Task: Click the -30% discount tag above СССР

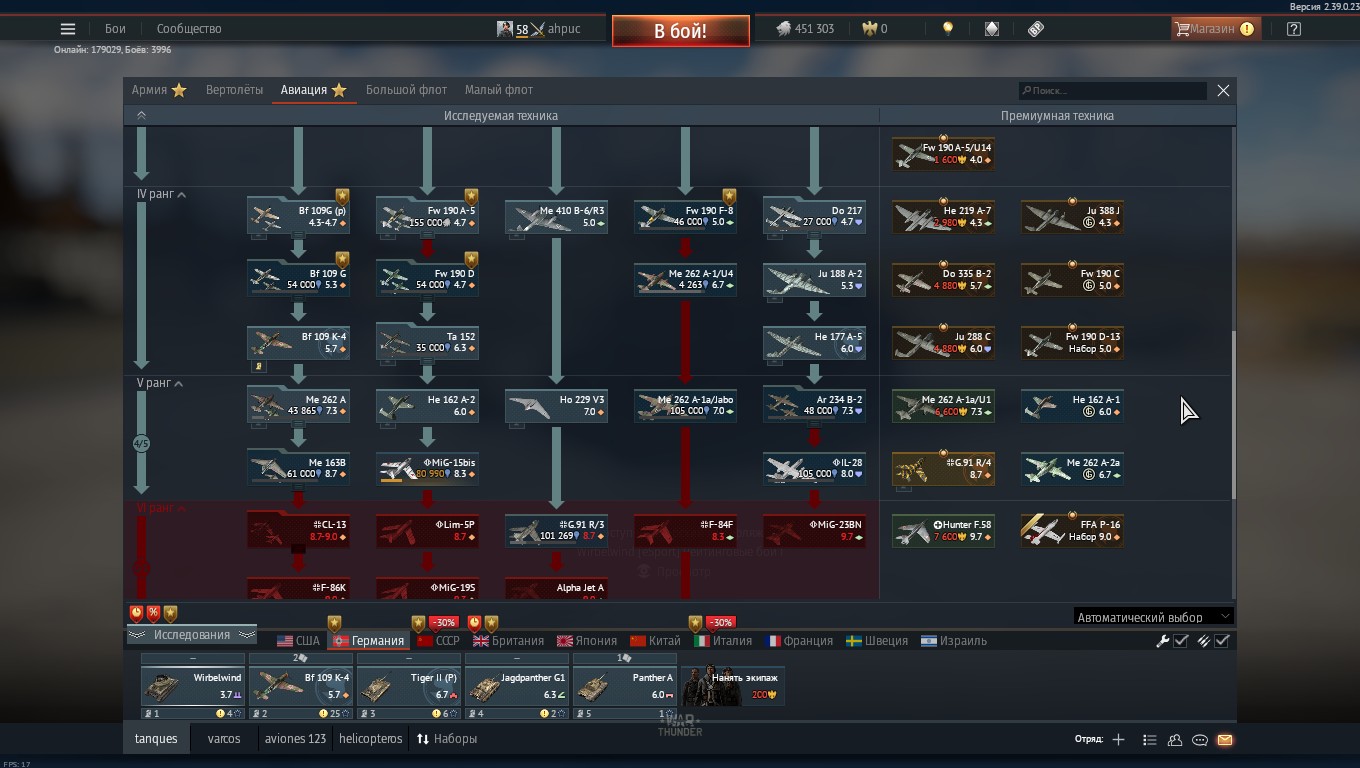Action: [x=443, y=622]
